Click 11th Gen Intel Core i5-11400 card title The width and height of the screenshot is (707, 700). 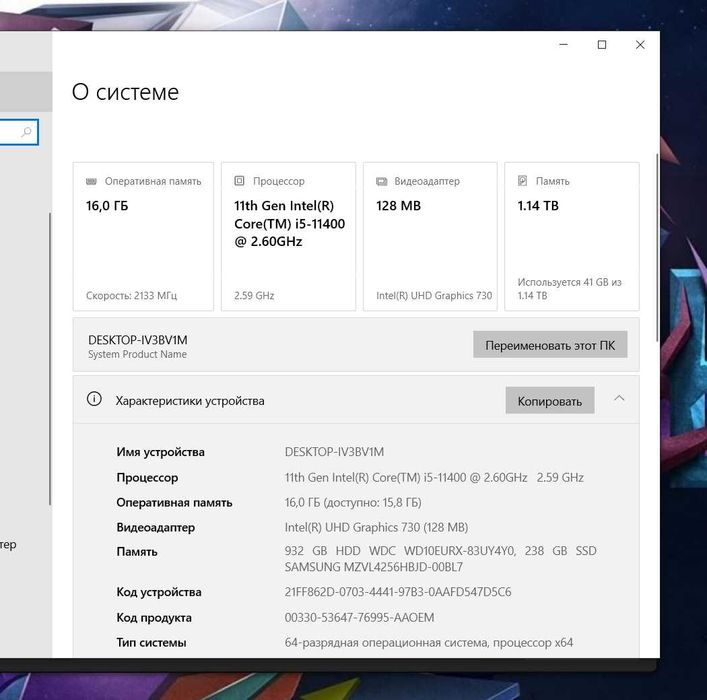point(289,224)
